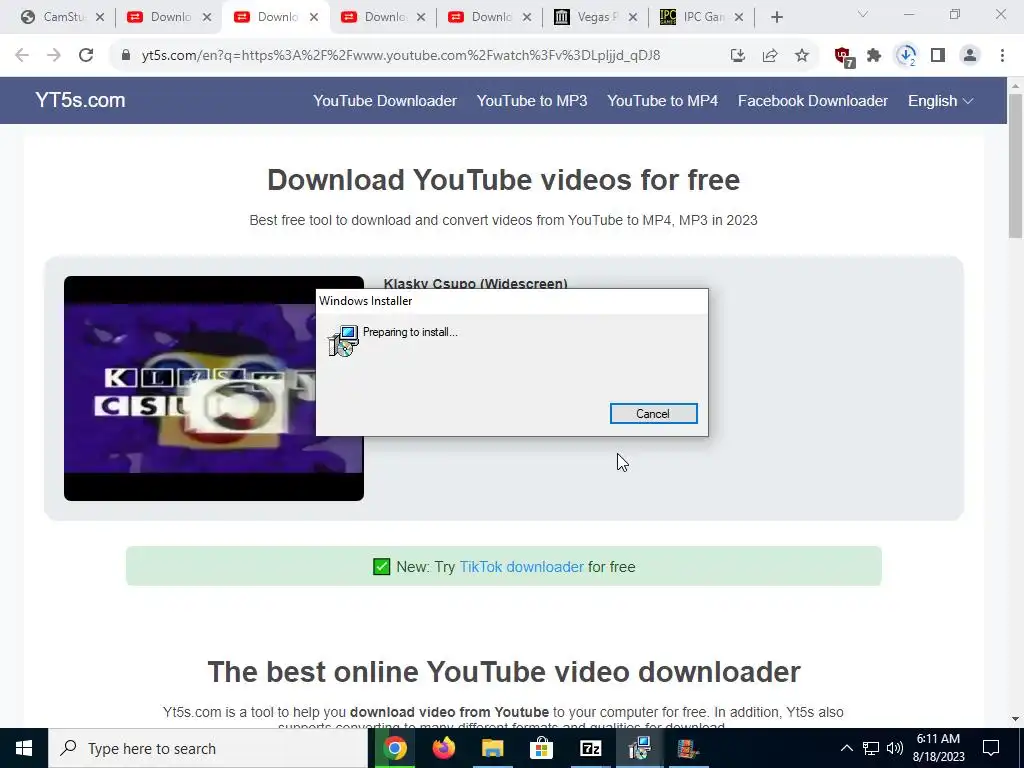Open Chrome from the taskbar
1024x768 pixels.
(394, 748)
